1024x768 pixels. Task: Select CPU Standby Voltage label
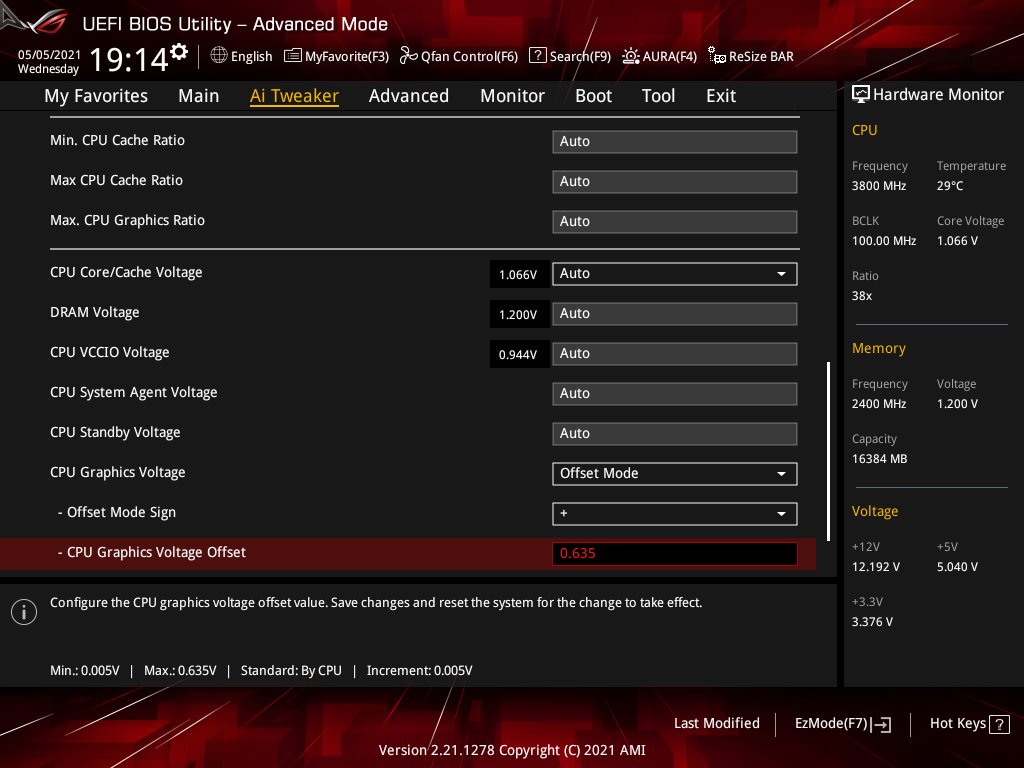(x=115, y=432)
